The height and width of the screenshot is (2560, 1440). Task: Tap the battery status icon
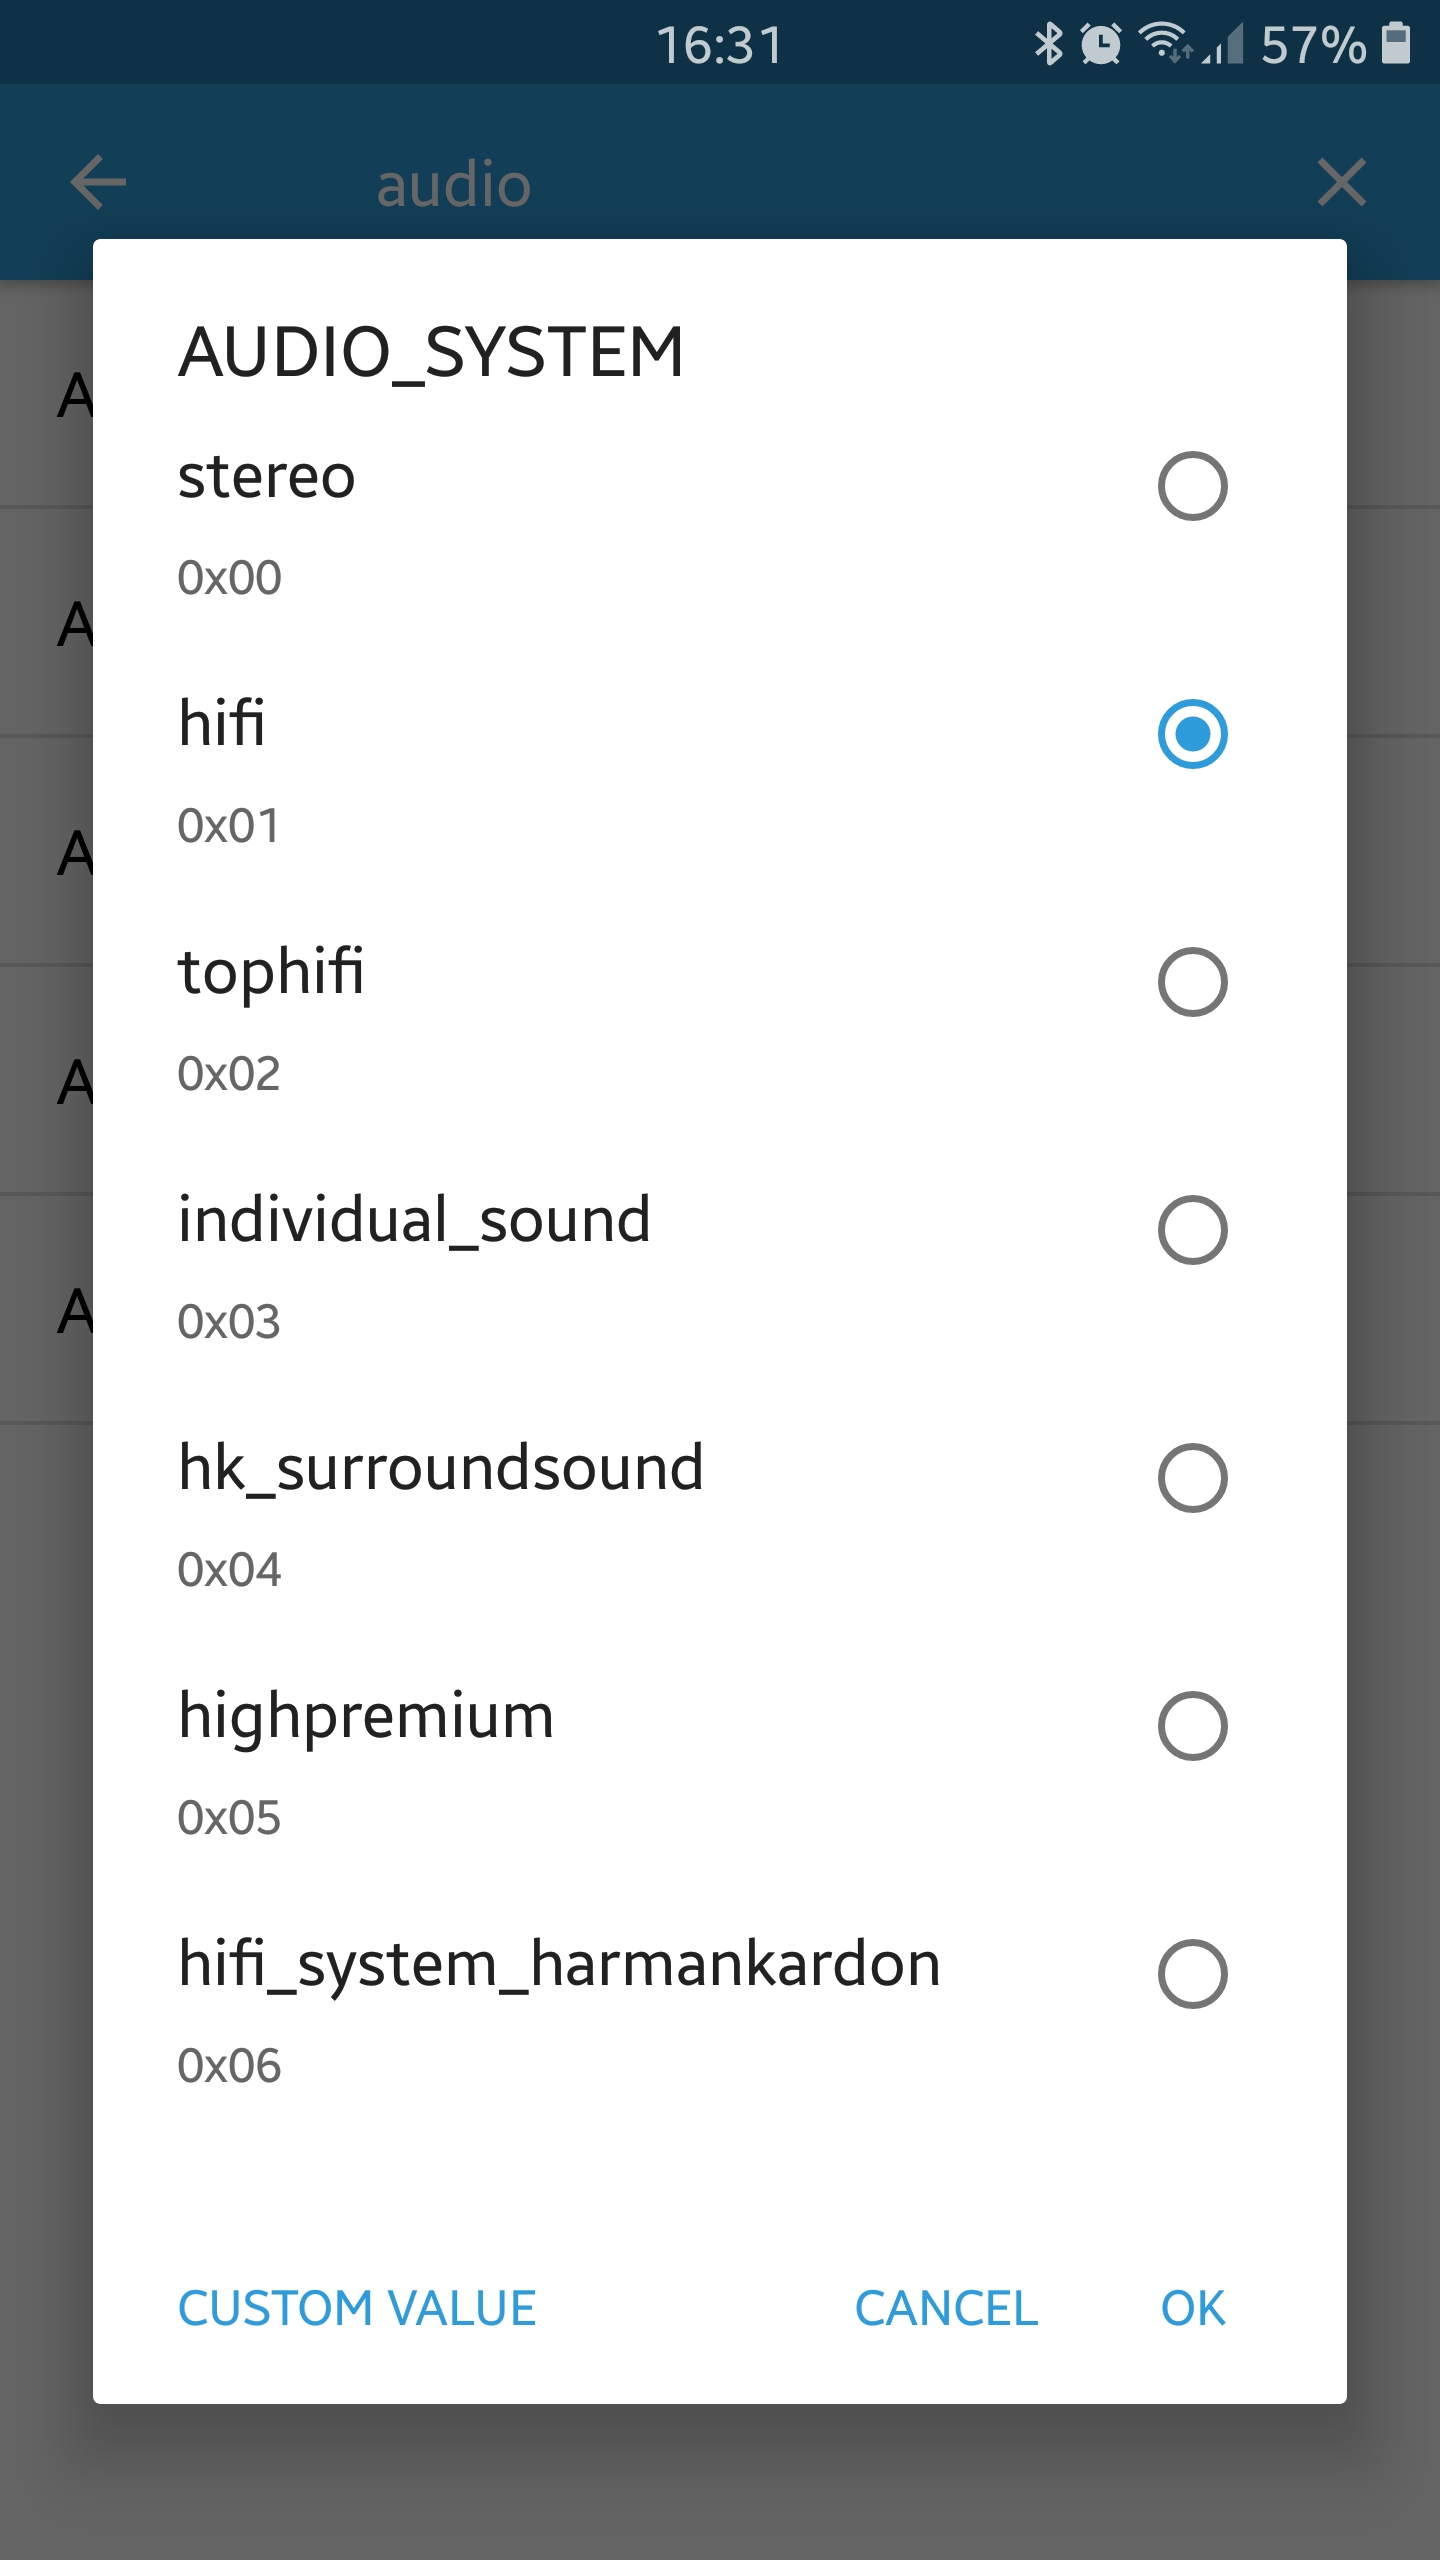pos(1396,44)
